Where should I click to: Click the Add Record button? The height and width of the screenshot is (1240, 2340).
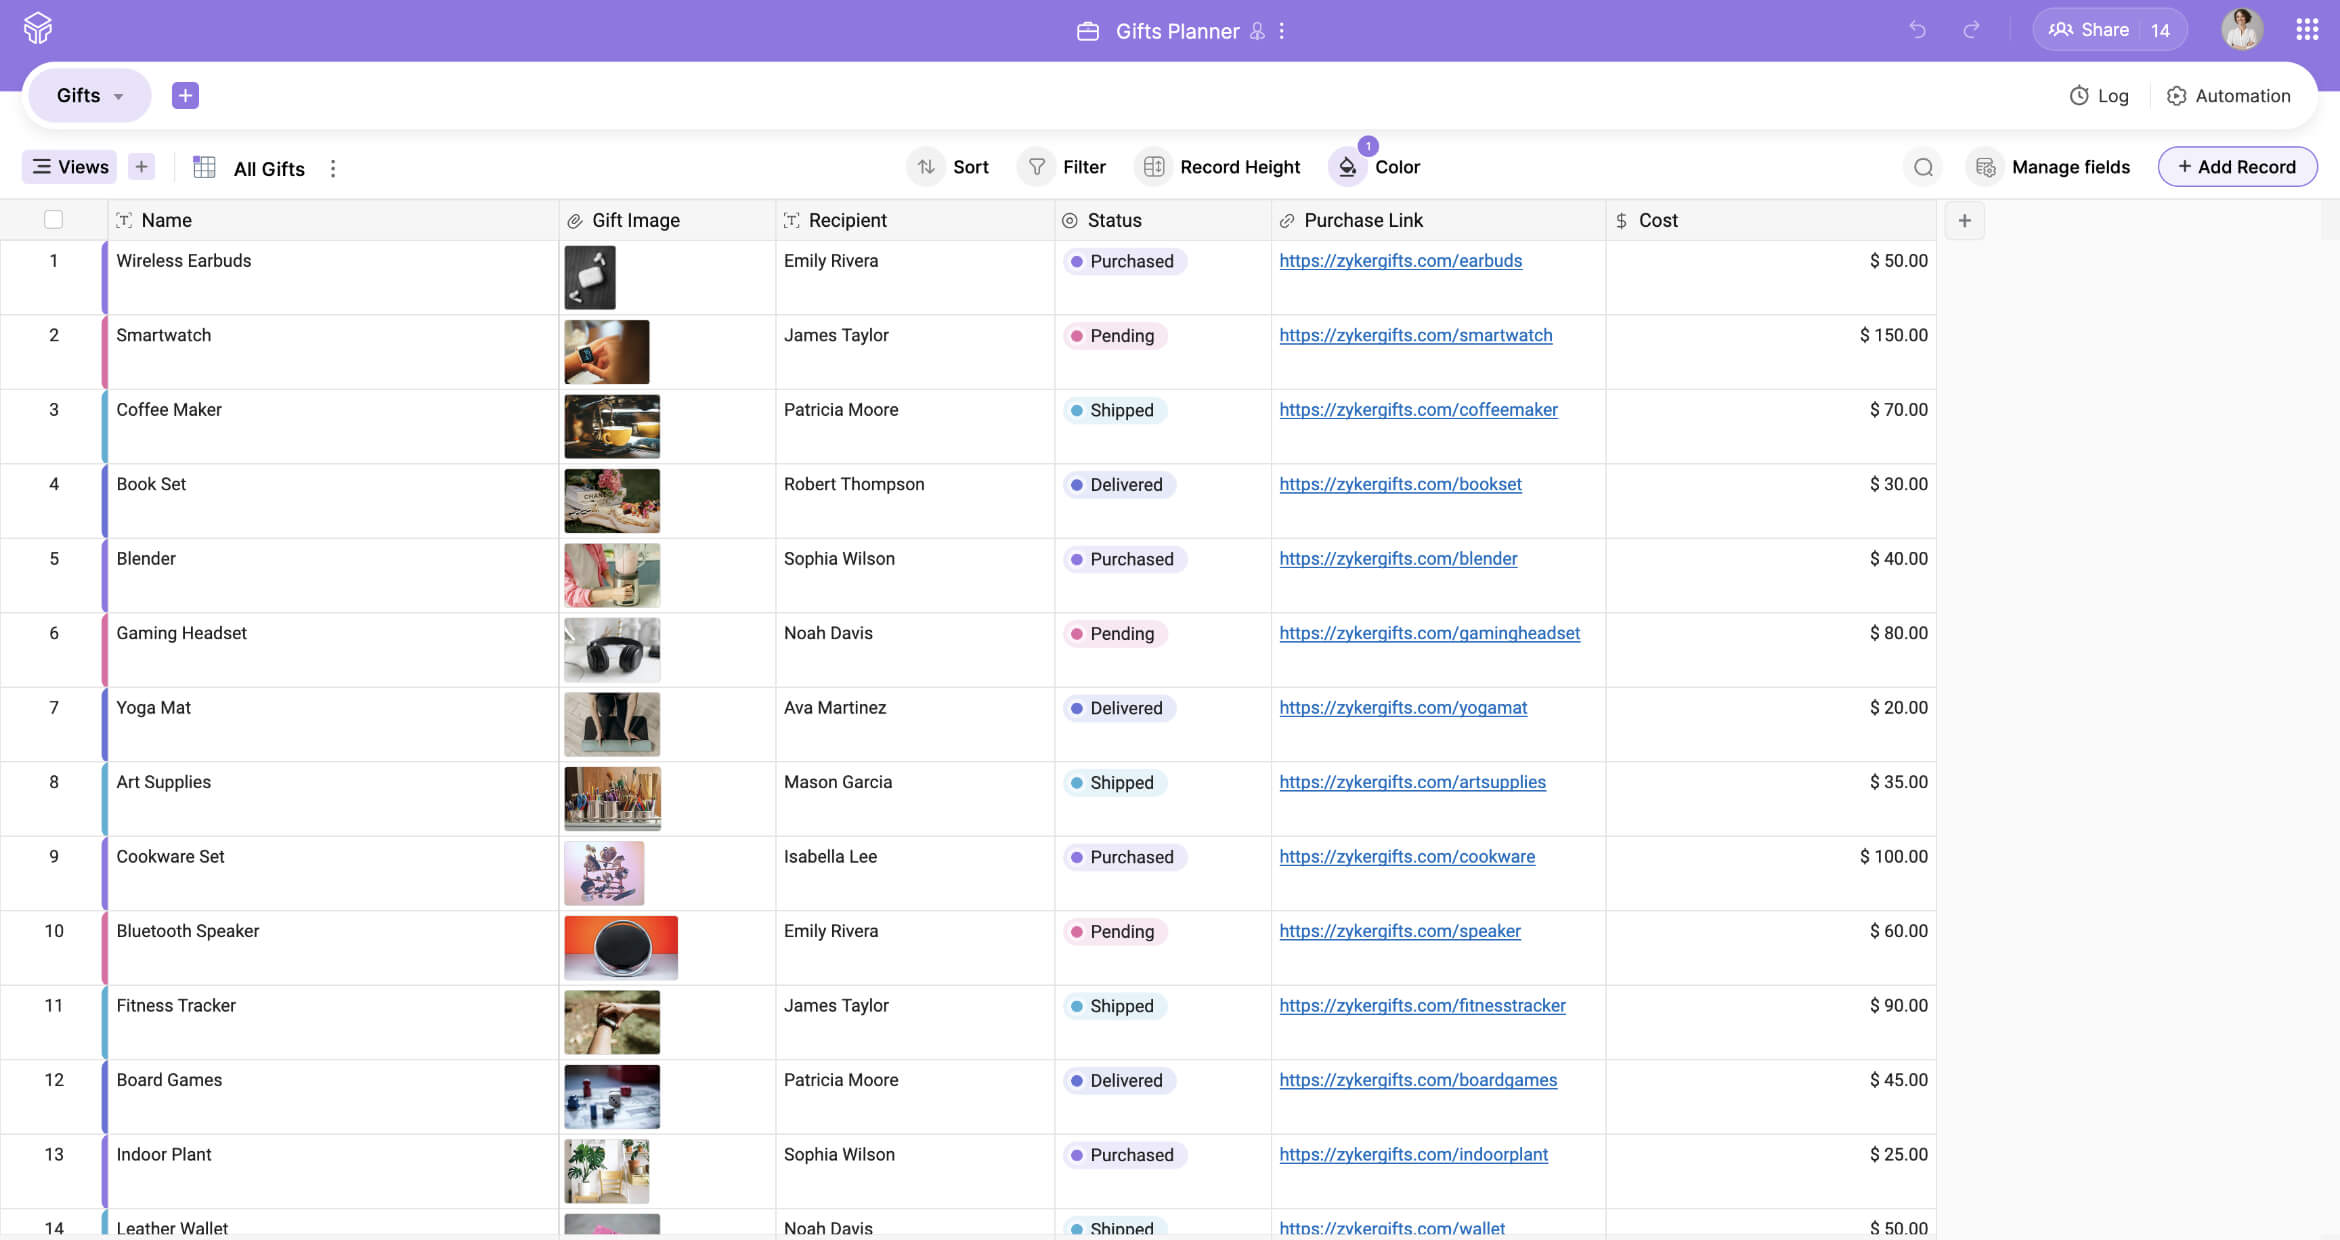[2237, 167]
